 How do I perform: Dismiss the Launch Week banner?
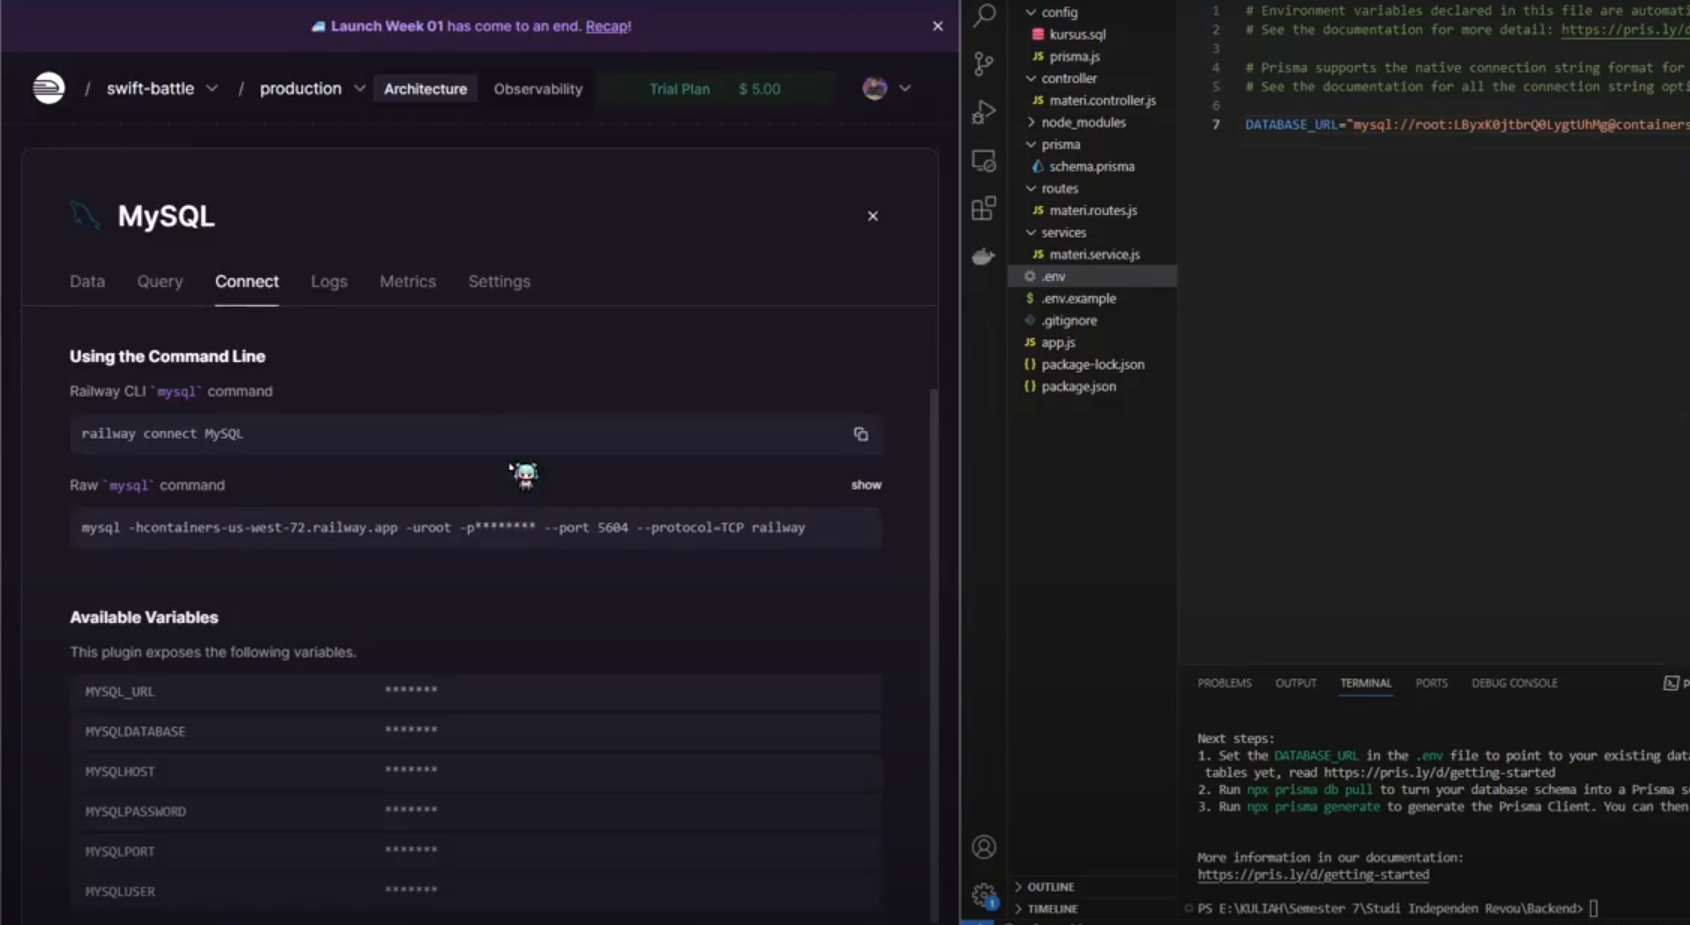[x=937, y=26]
